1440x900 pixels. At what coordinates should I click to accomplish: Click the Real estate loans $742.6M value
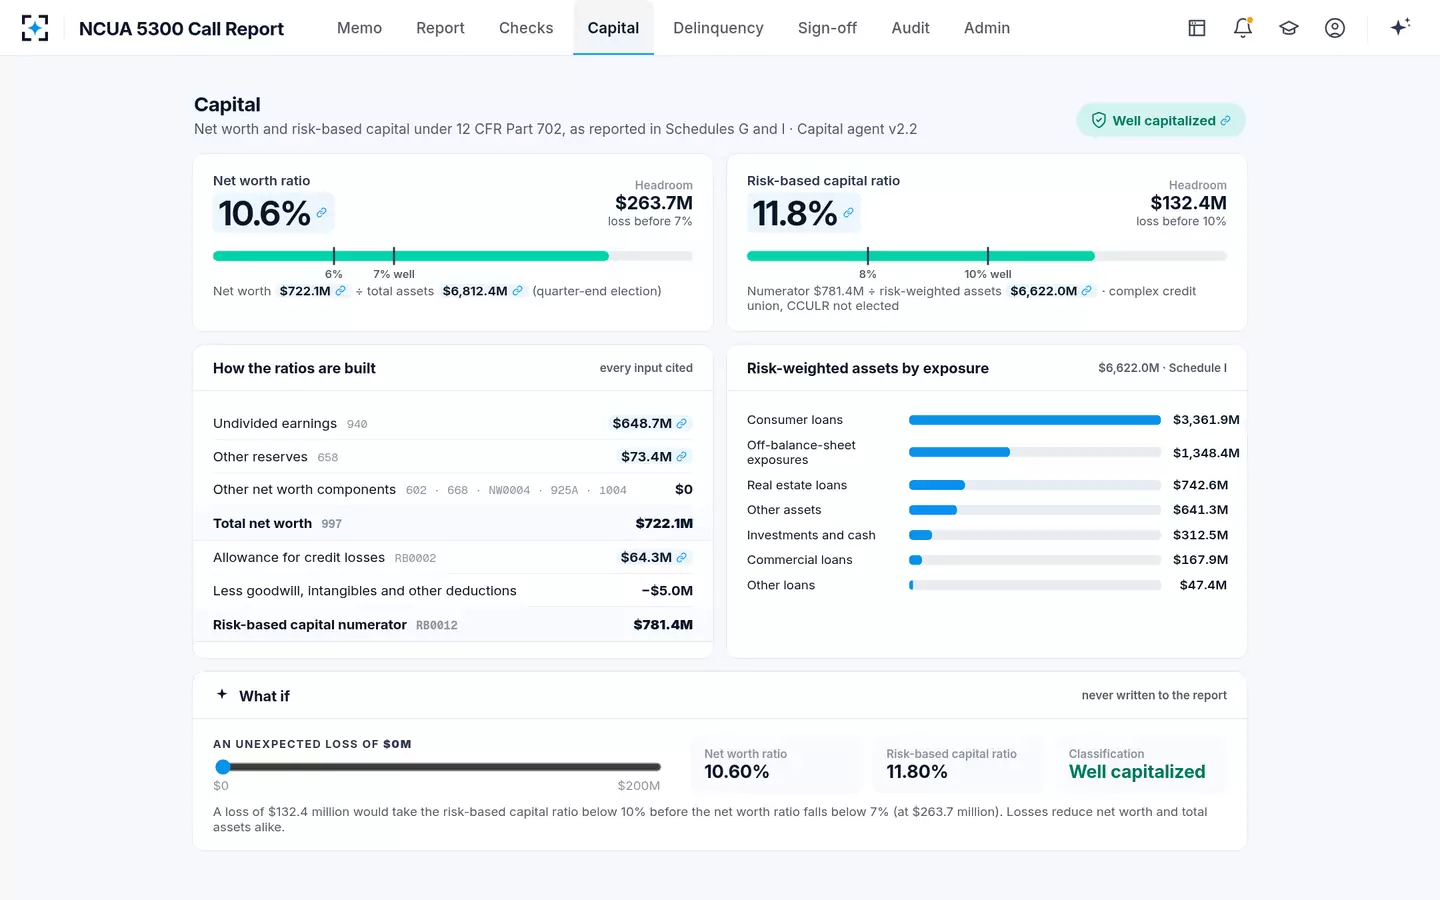click(x=1200, y=485)
